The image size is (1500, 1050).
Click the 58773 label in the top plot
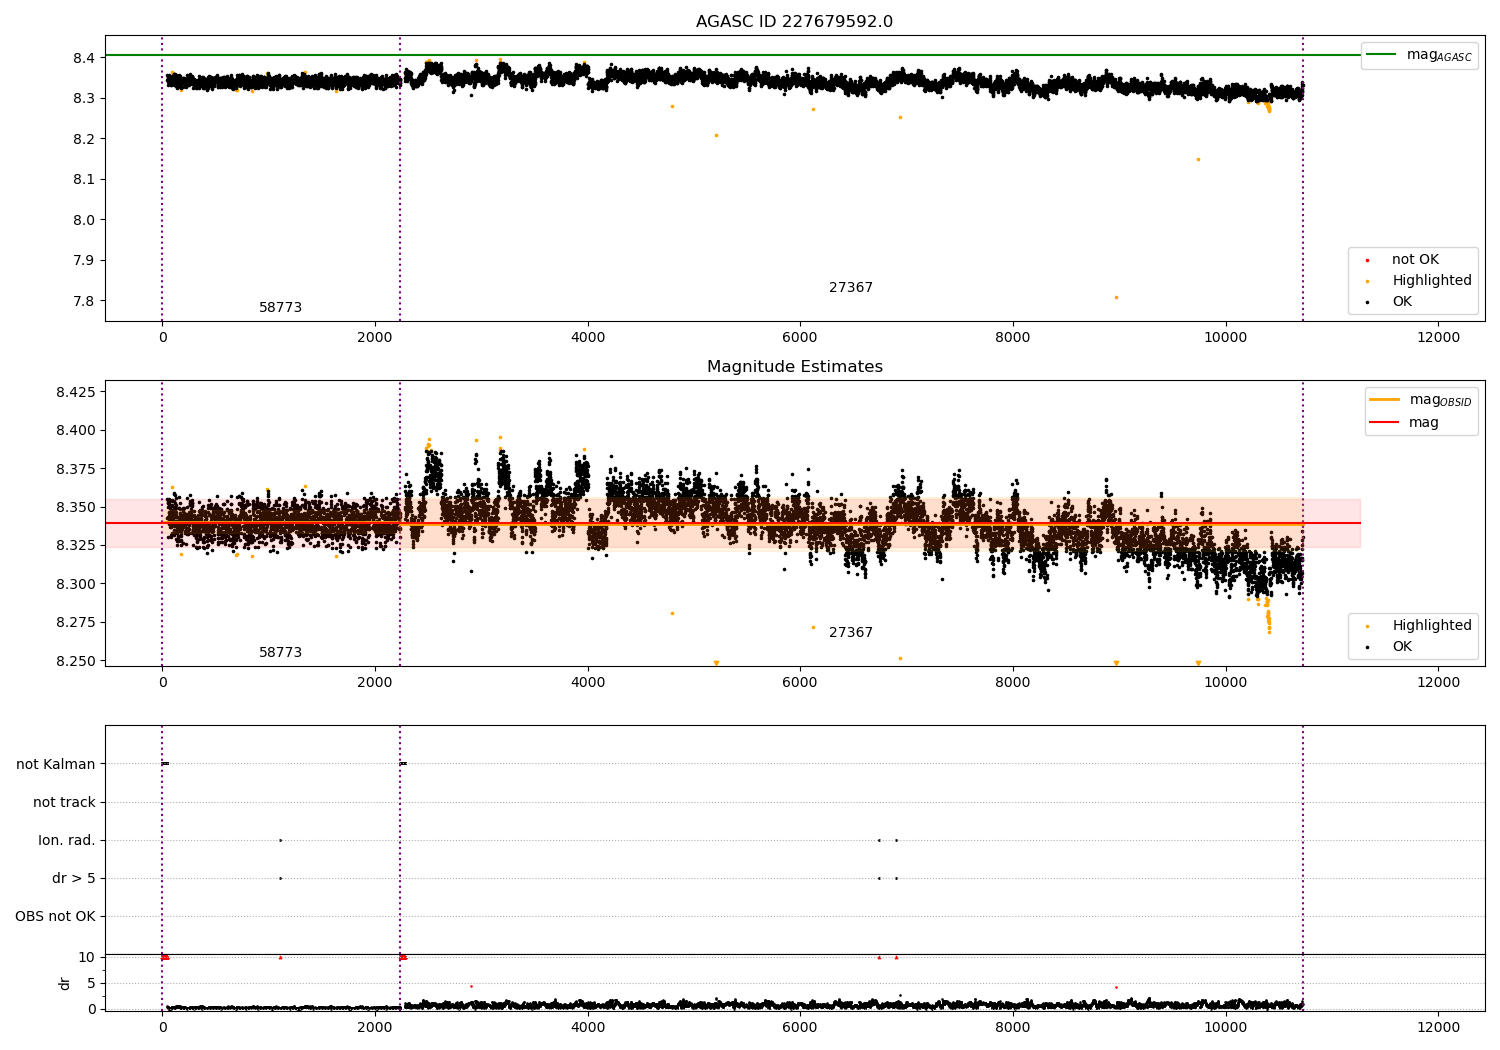click(x=280, y=308)
